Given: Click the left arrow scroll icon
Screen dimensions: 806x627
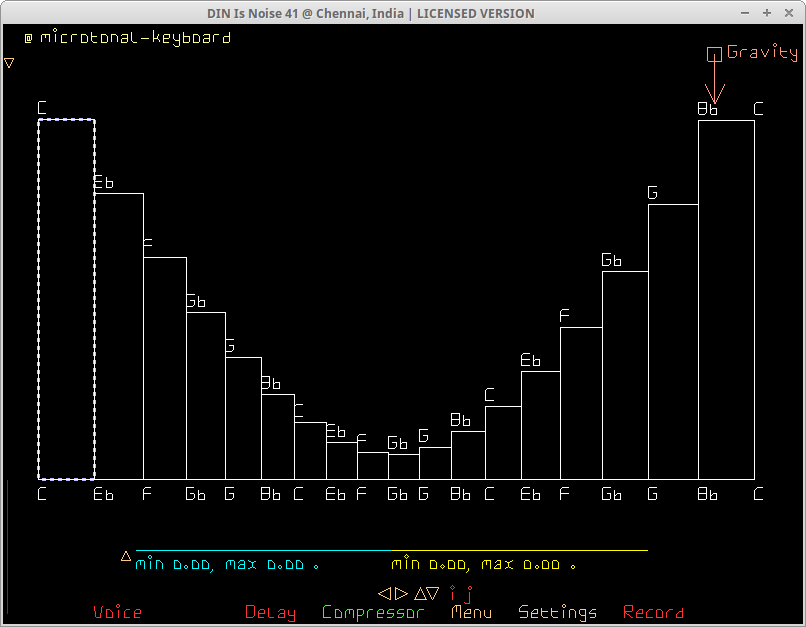Looking at the screenshot, I should click(384, 593).
